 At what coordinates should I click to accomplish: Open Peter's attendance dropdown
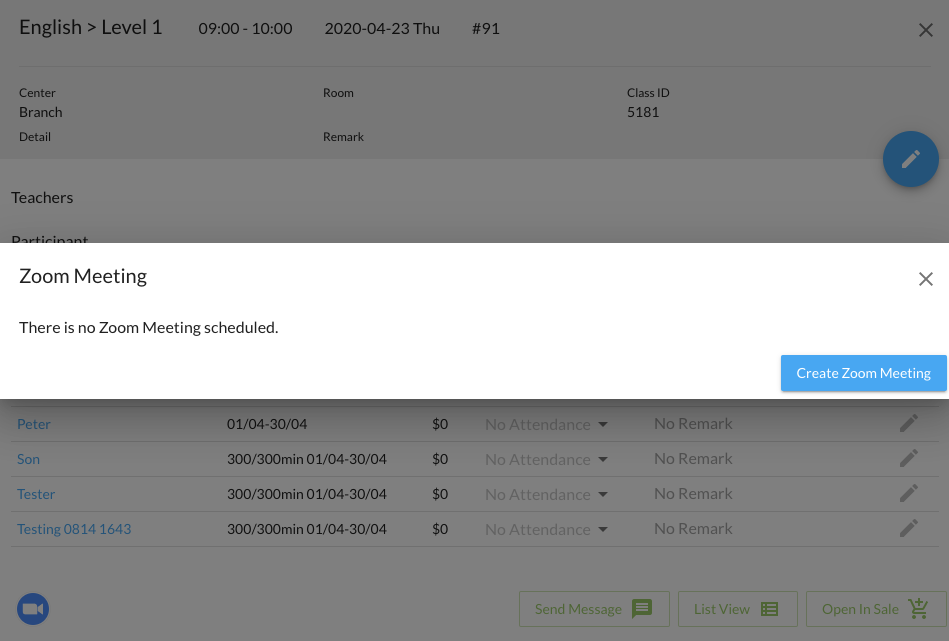[x=547, y=424]
